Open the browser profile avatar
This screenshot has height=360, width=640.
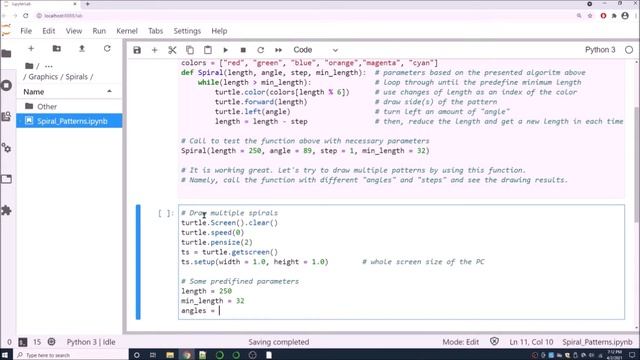coord(625,16)
